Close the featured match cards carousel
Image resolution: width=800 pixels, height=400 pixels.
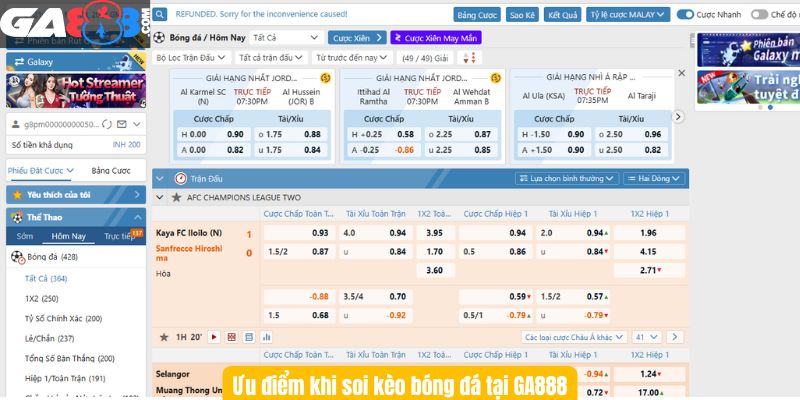tap(682, 73)
